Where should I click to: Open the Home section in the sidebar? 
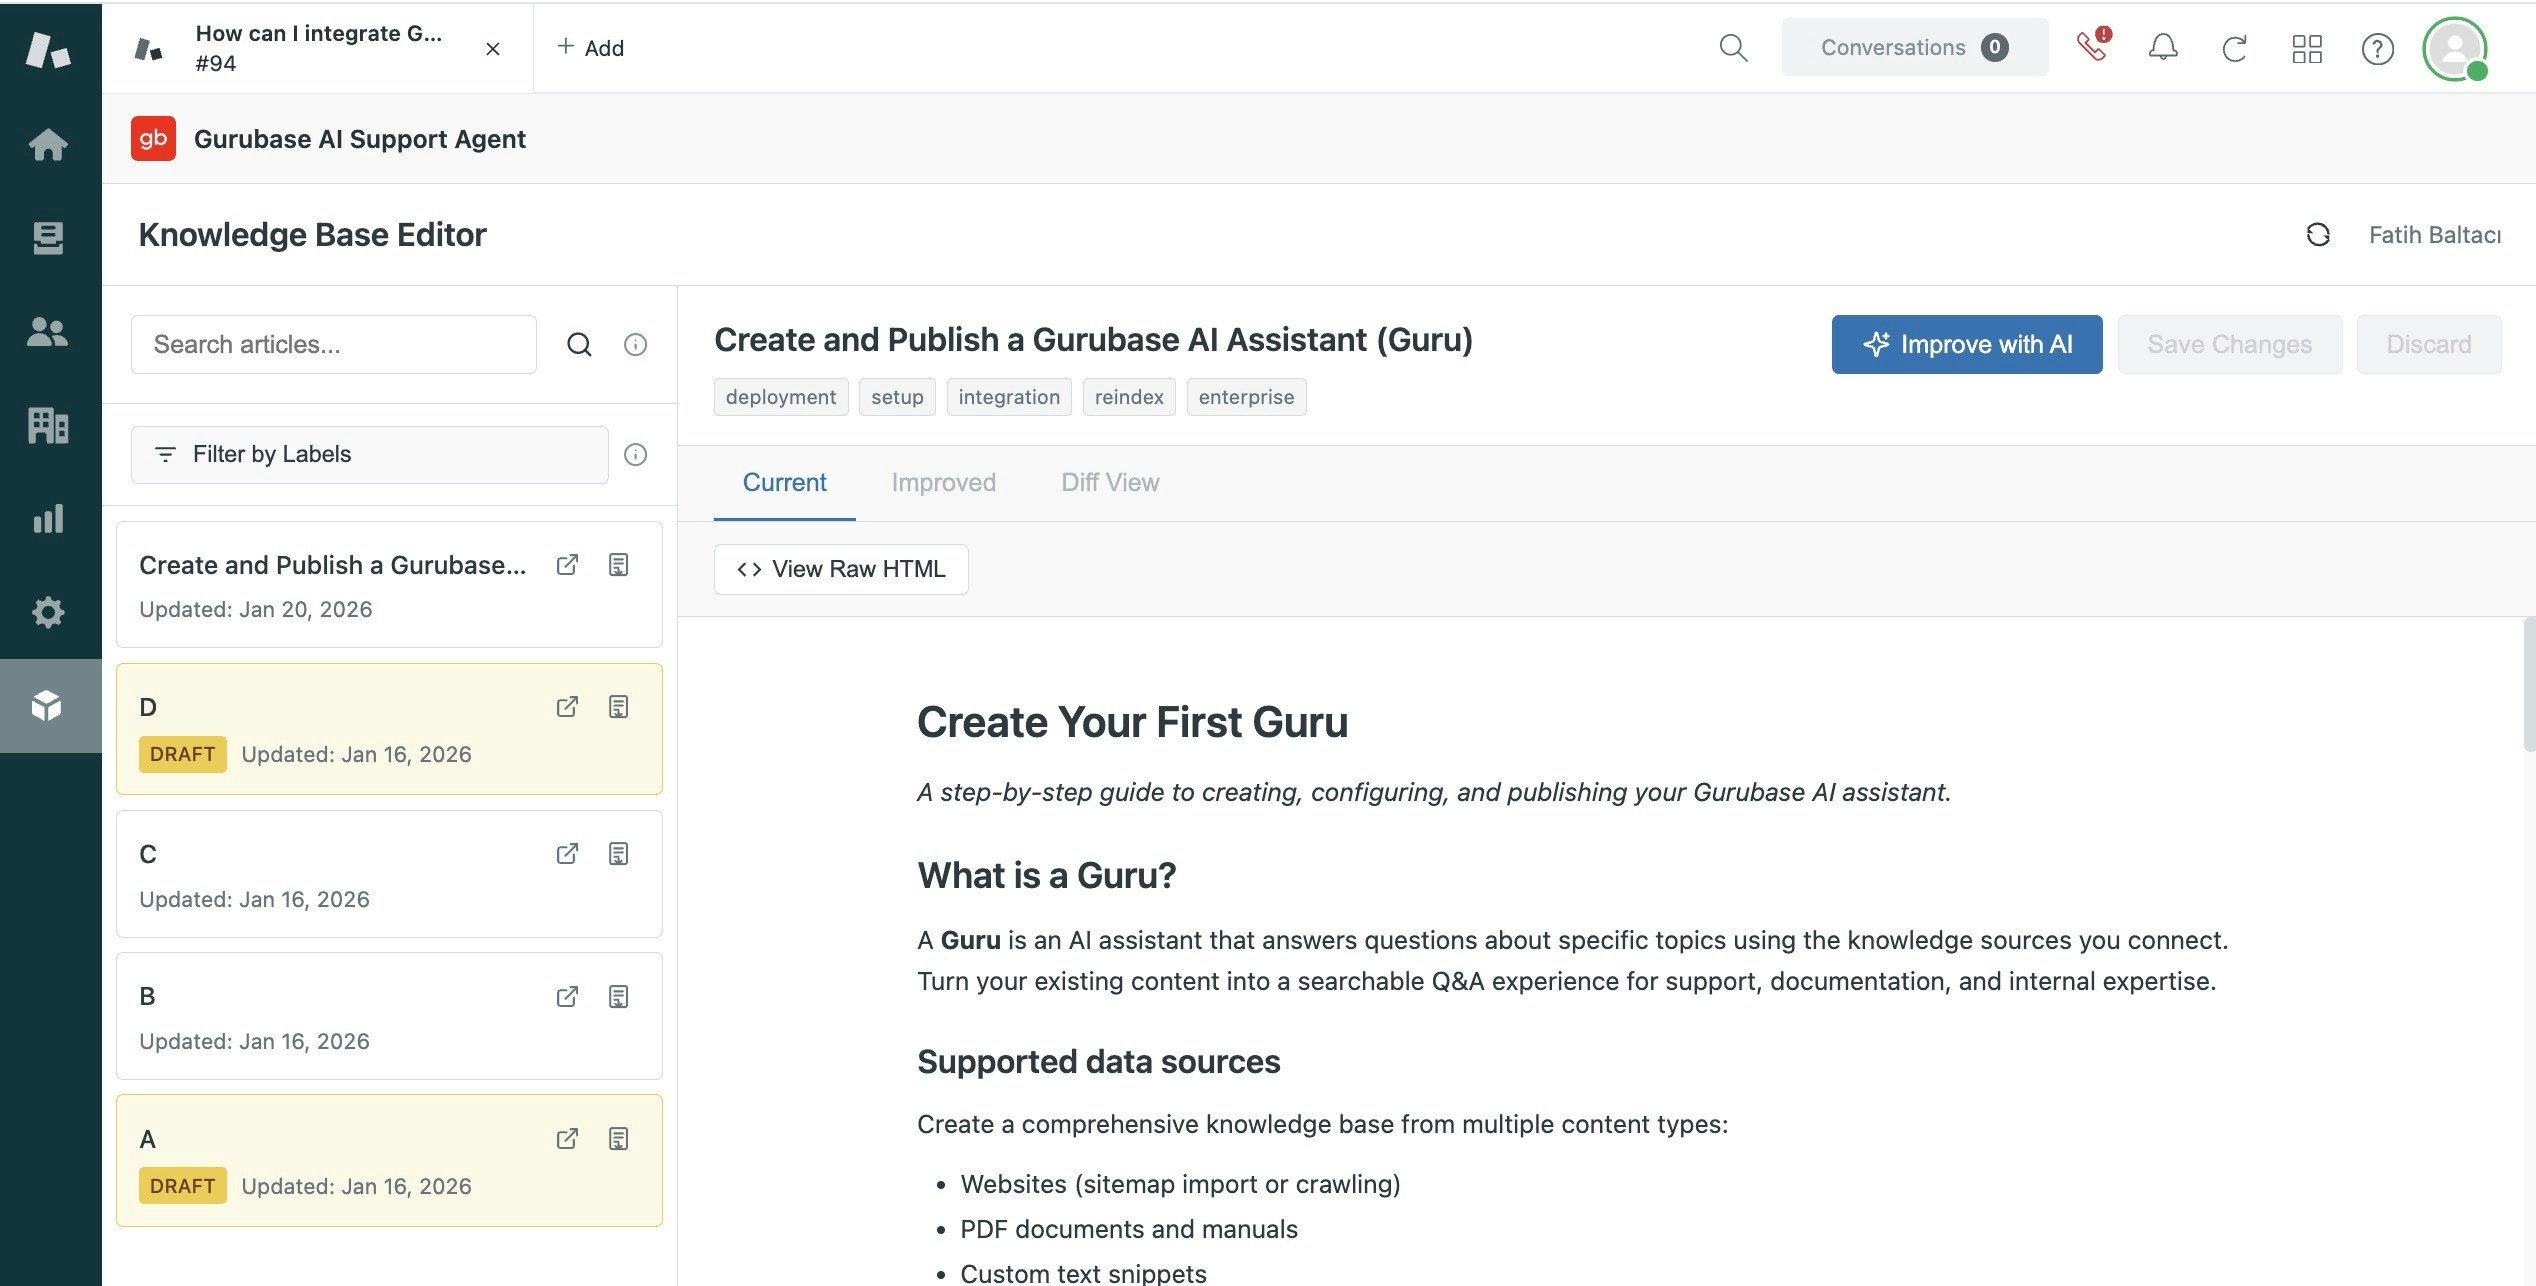[x=49, y=145]
